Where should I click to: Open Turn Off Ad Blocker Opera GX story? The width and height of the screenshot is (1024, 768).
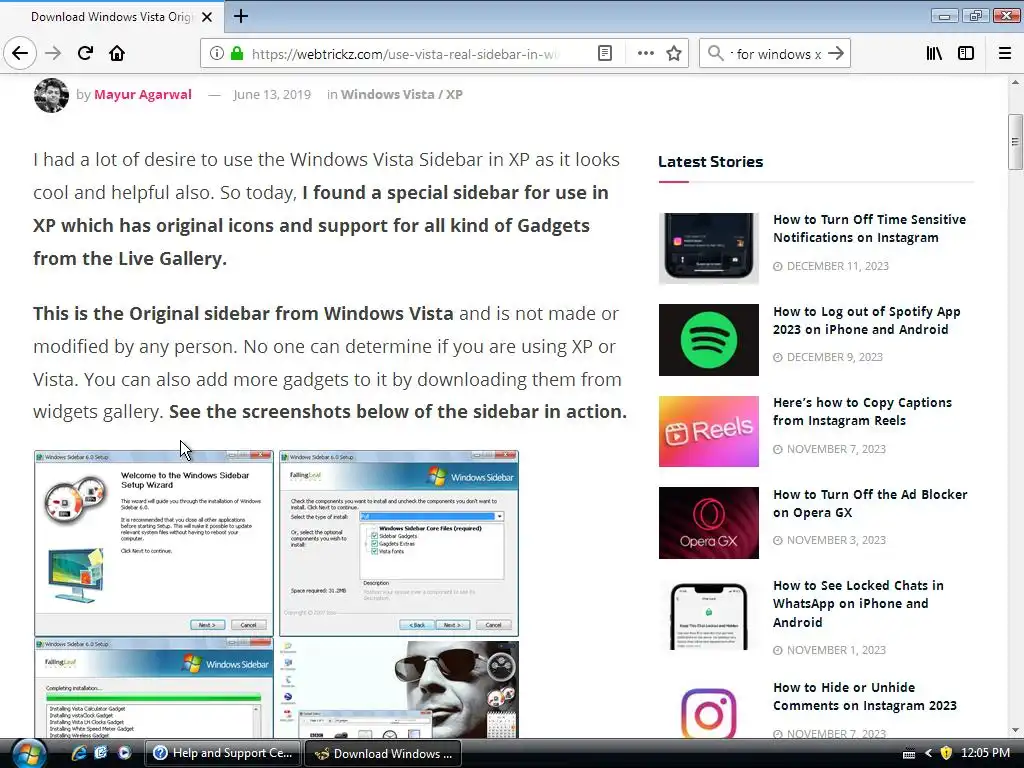(870, 504)
